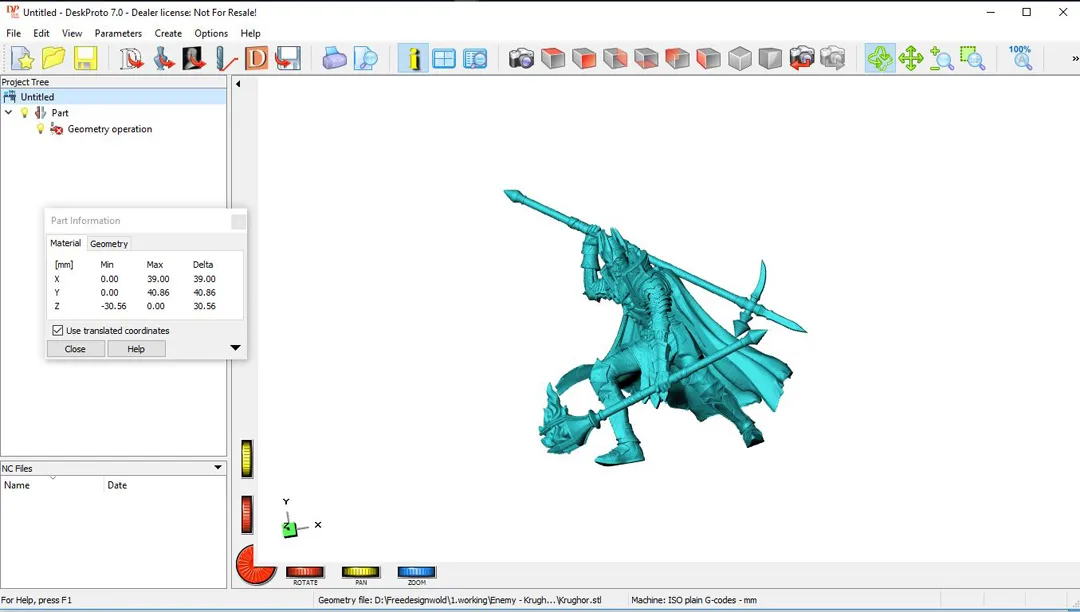Screen dimensions: 1080x612
Task: Create a new project with the star-page icon
Action: [x=22, y=59]
